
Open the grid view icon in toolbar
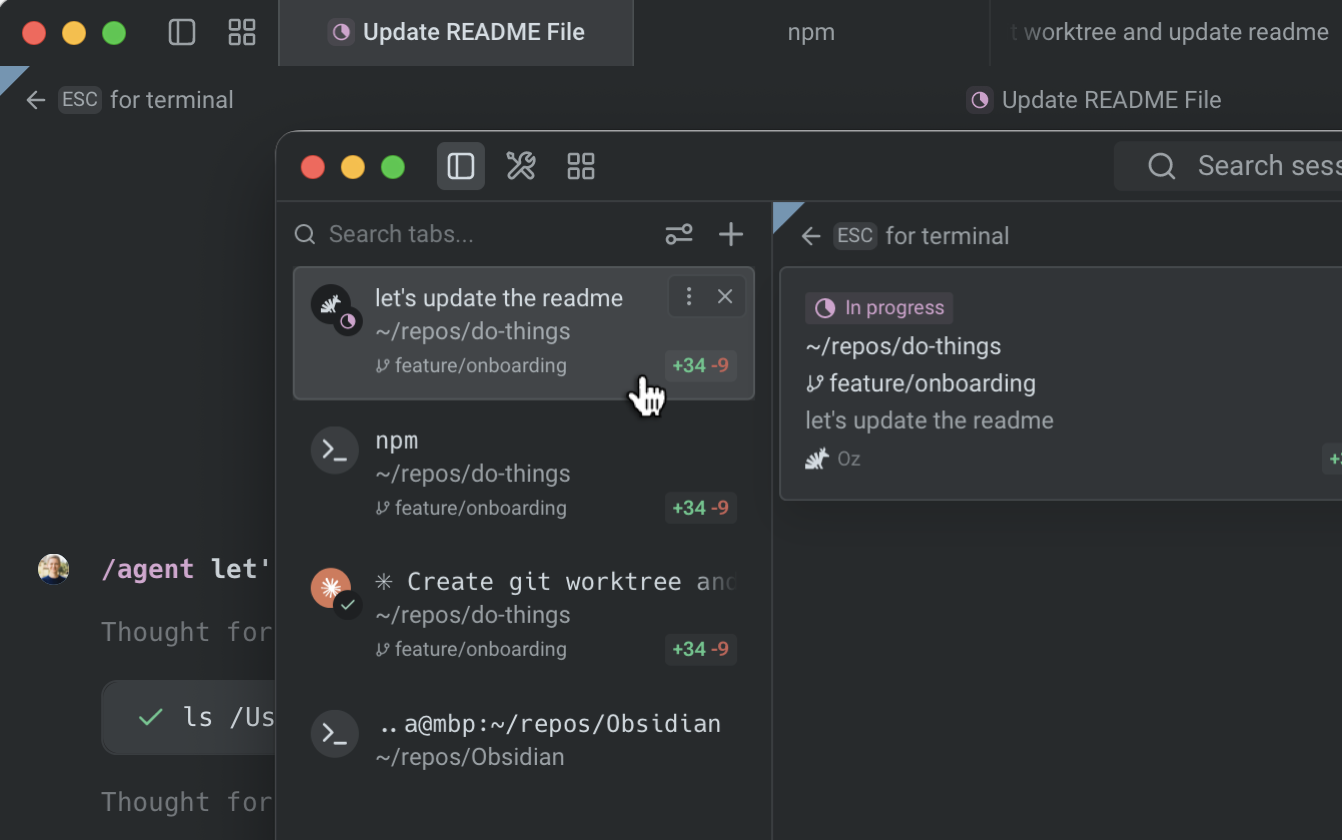tap(581, 166)
